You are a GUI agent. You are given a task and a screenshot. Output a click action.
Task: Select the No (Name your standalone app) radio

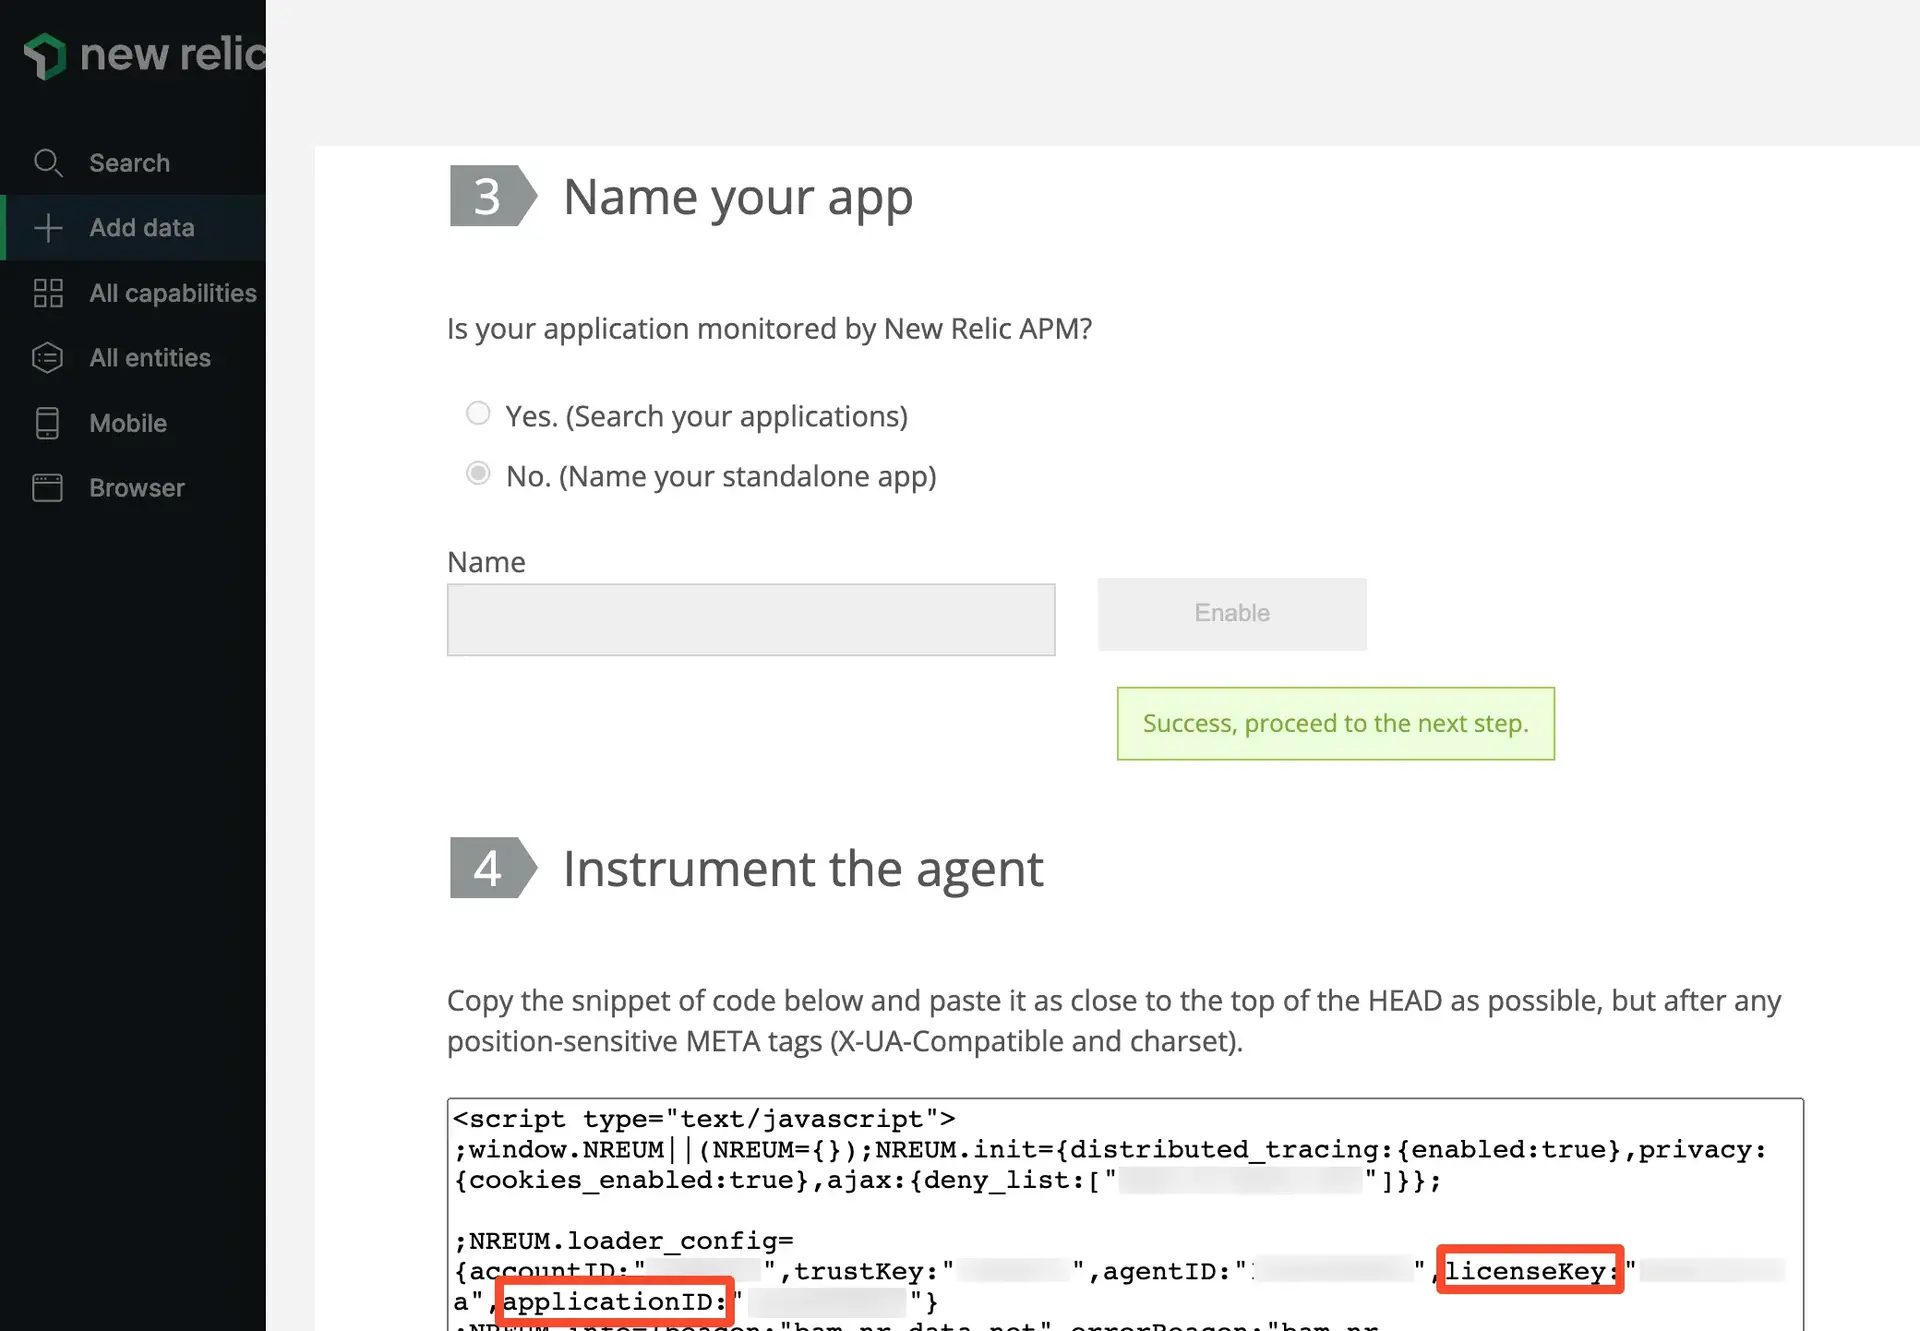(478, 473)
